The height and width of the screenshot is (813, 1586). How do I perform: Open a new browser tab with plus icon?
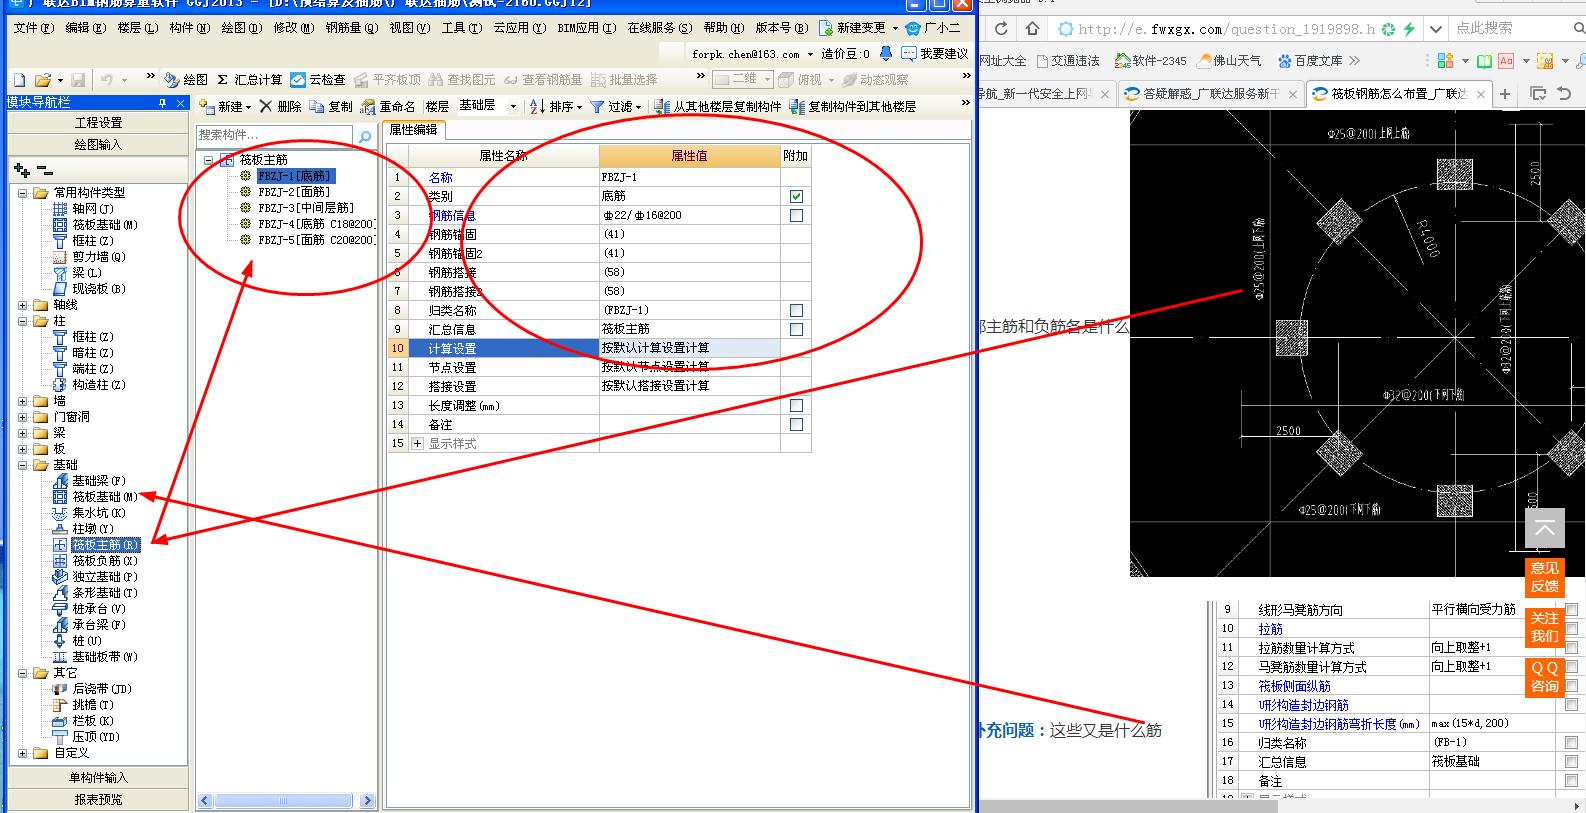click(1505, 94)
